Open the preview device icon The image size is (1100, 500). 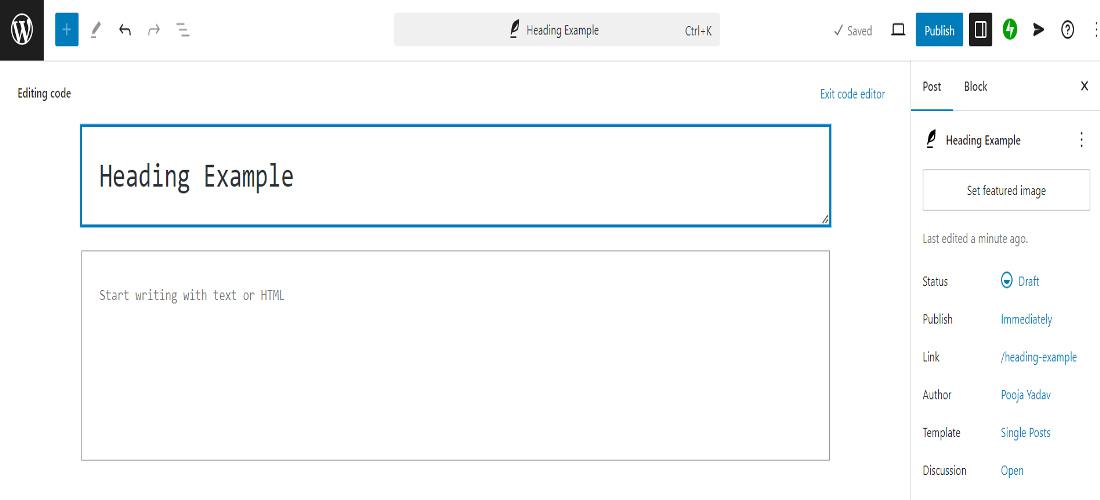898,30
